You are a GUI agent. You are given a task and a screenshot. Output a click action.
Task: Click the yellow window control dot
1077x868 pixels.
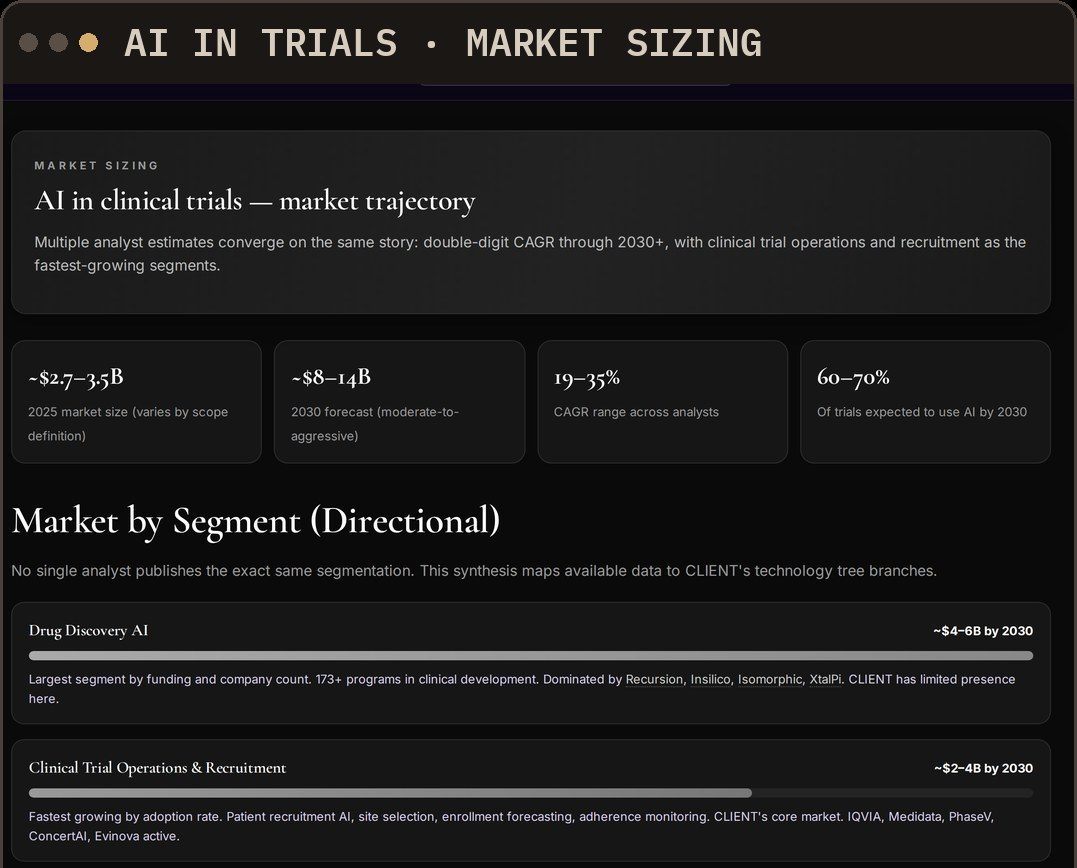click(x=89, y=43)
